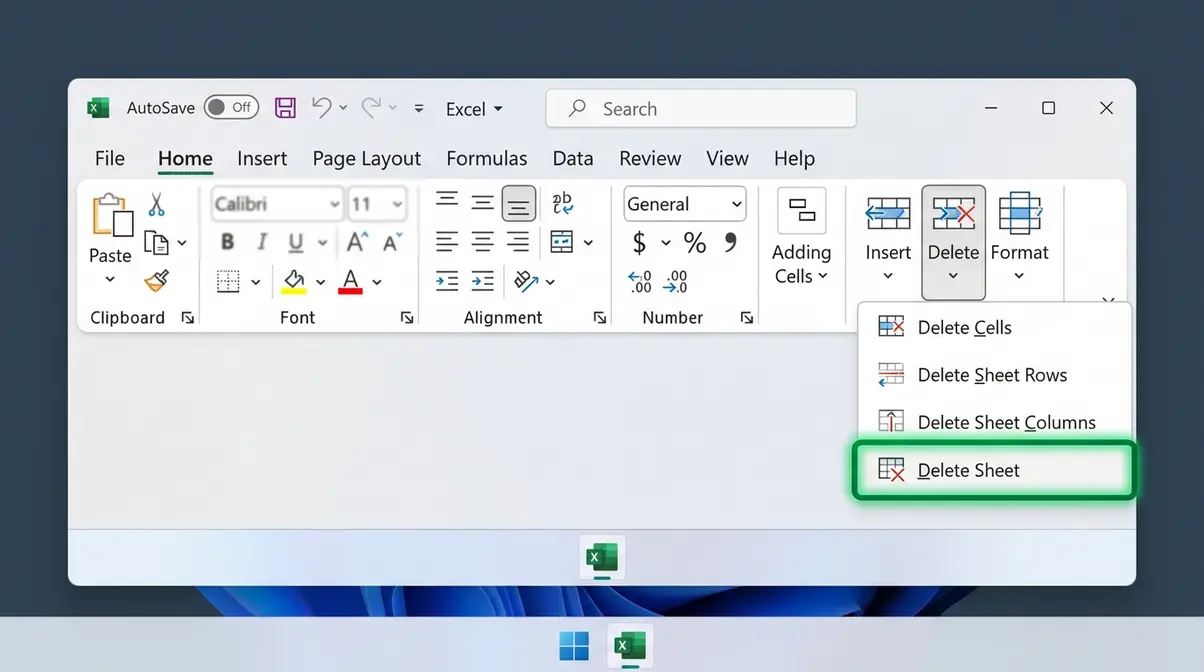Click the Borders icon
The height and width of the screenshot is (672, 1204).
coord(229,282)
